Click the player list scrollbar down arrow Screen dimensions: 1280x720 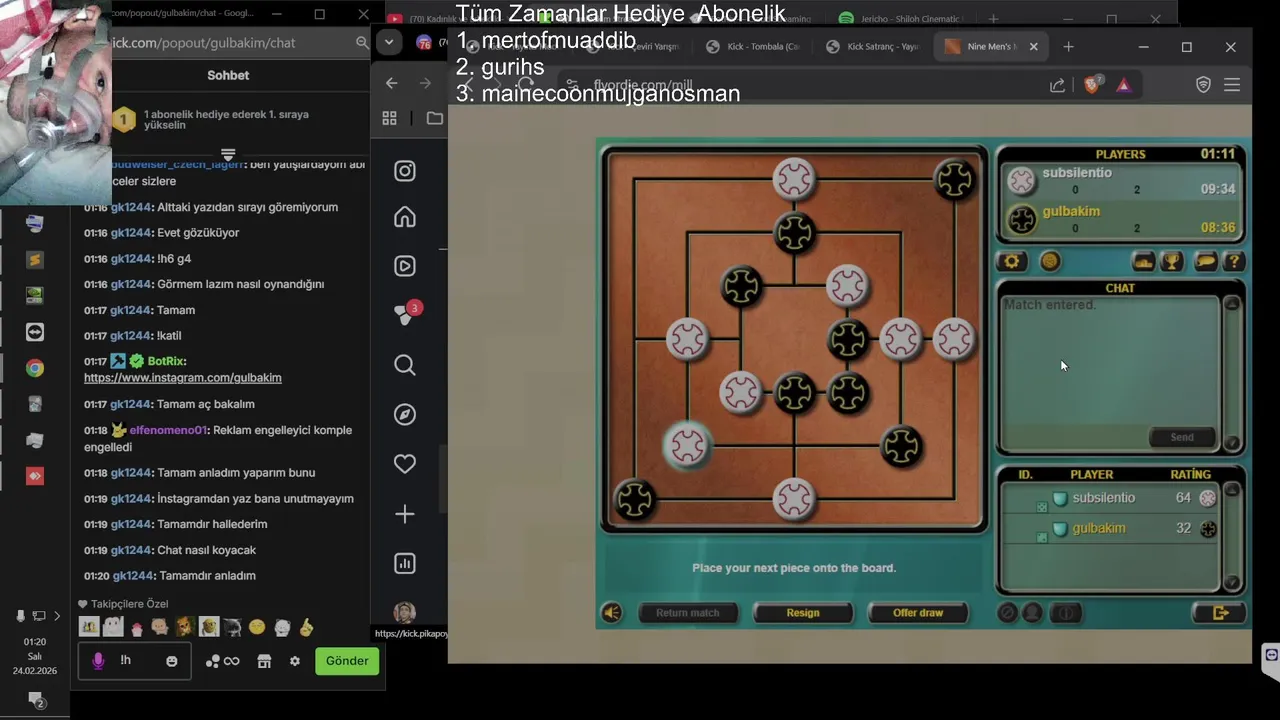click(x=1233, y=582)
